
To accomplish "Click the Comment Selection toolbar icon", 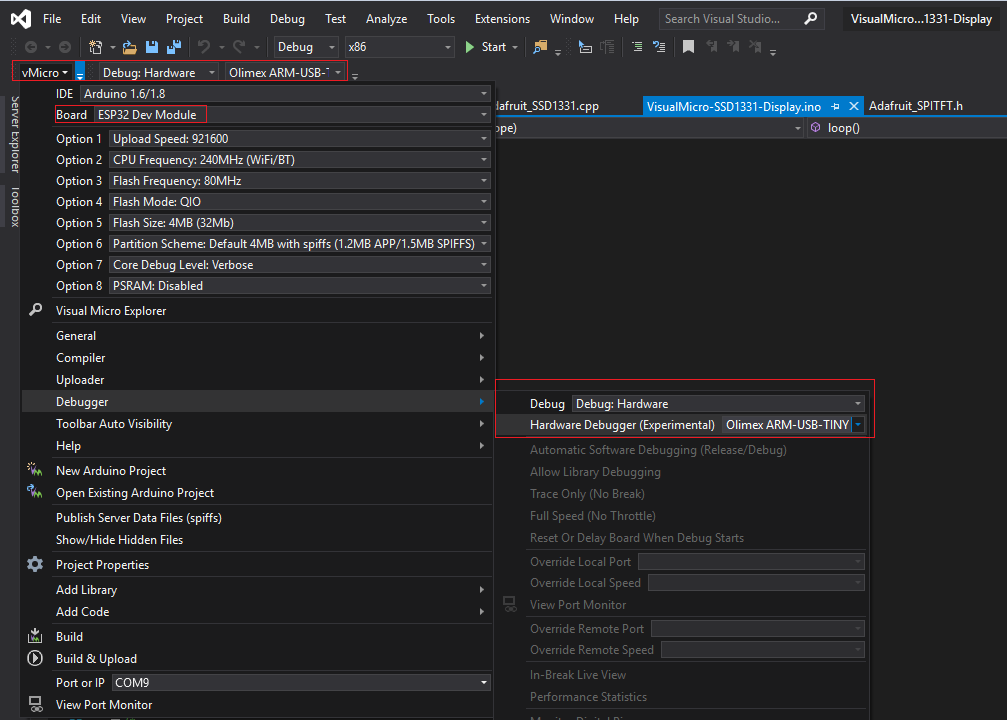I will click(659, 47).
